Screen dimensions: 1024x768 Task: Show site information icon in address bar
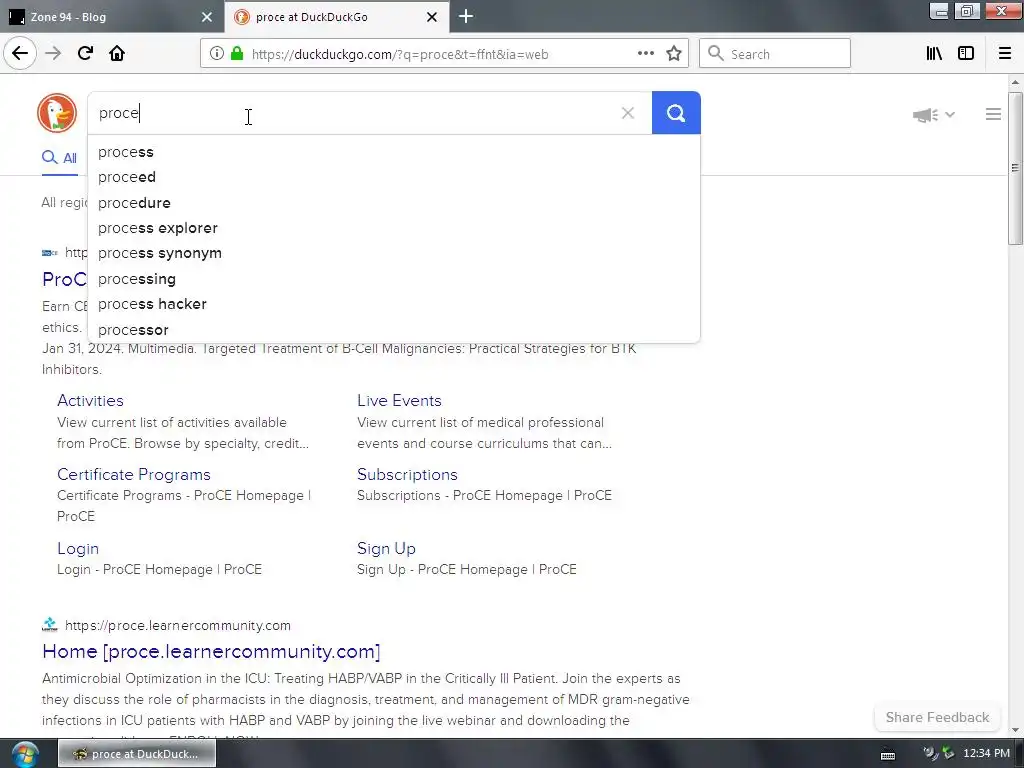(217, 54)
